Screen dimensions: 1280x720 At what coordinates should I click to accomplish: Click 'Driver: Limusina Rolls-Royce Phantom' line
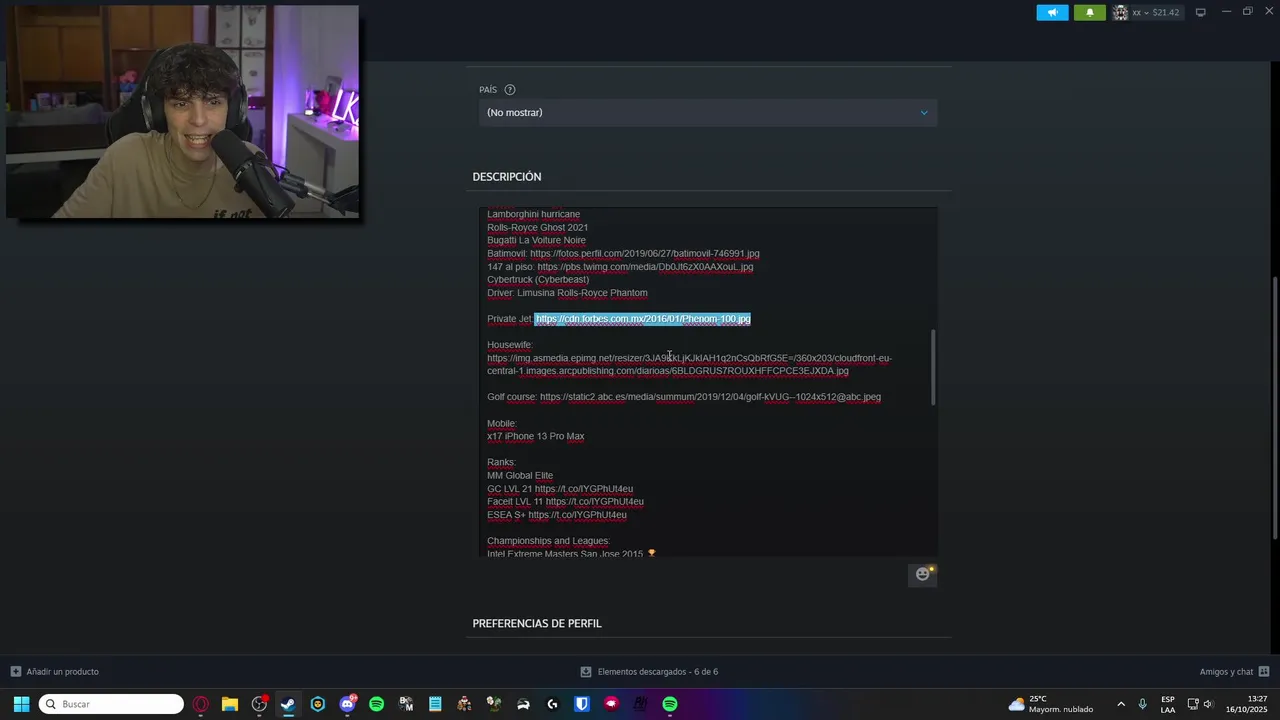567,293
